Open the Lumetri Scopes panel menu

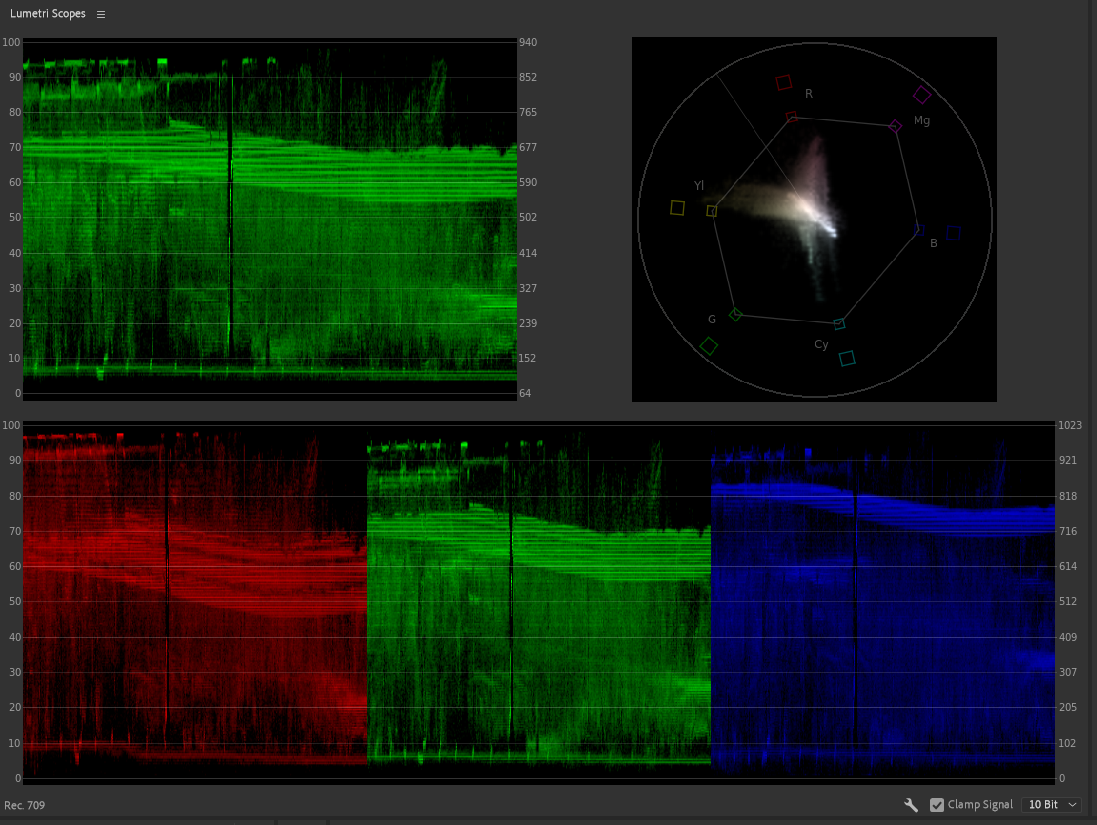pyautogui.click(x=100, y=14)
